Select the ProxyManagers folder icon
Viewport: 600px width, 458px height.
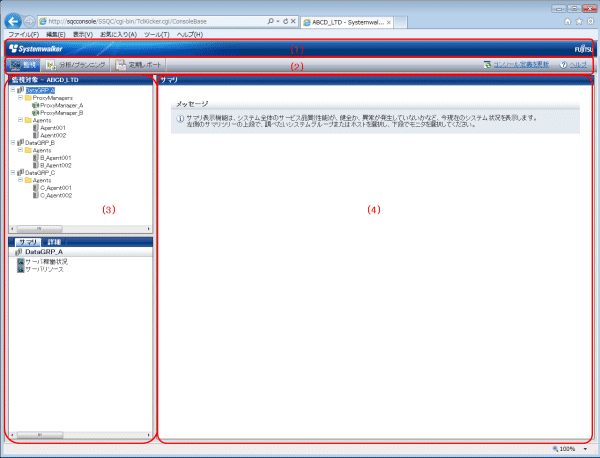coord(28,98)
